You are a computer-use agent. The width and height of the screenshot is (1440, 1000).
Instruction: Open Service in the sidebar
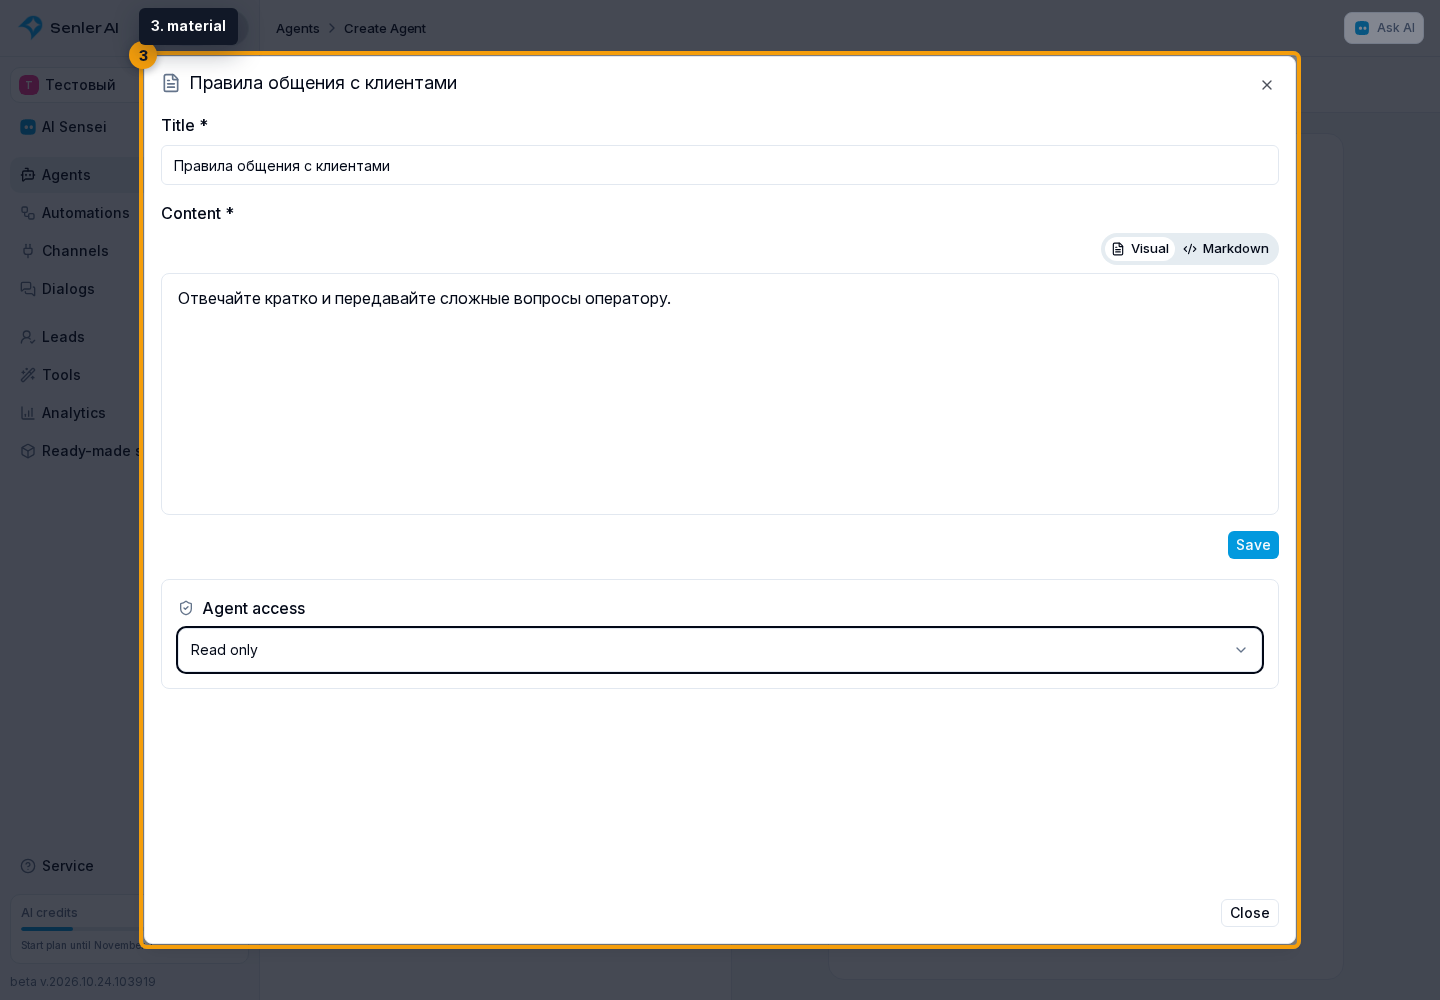[x=75, y=866]
